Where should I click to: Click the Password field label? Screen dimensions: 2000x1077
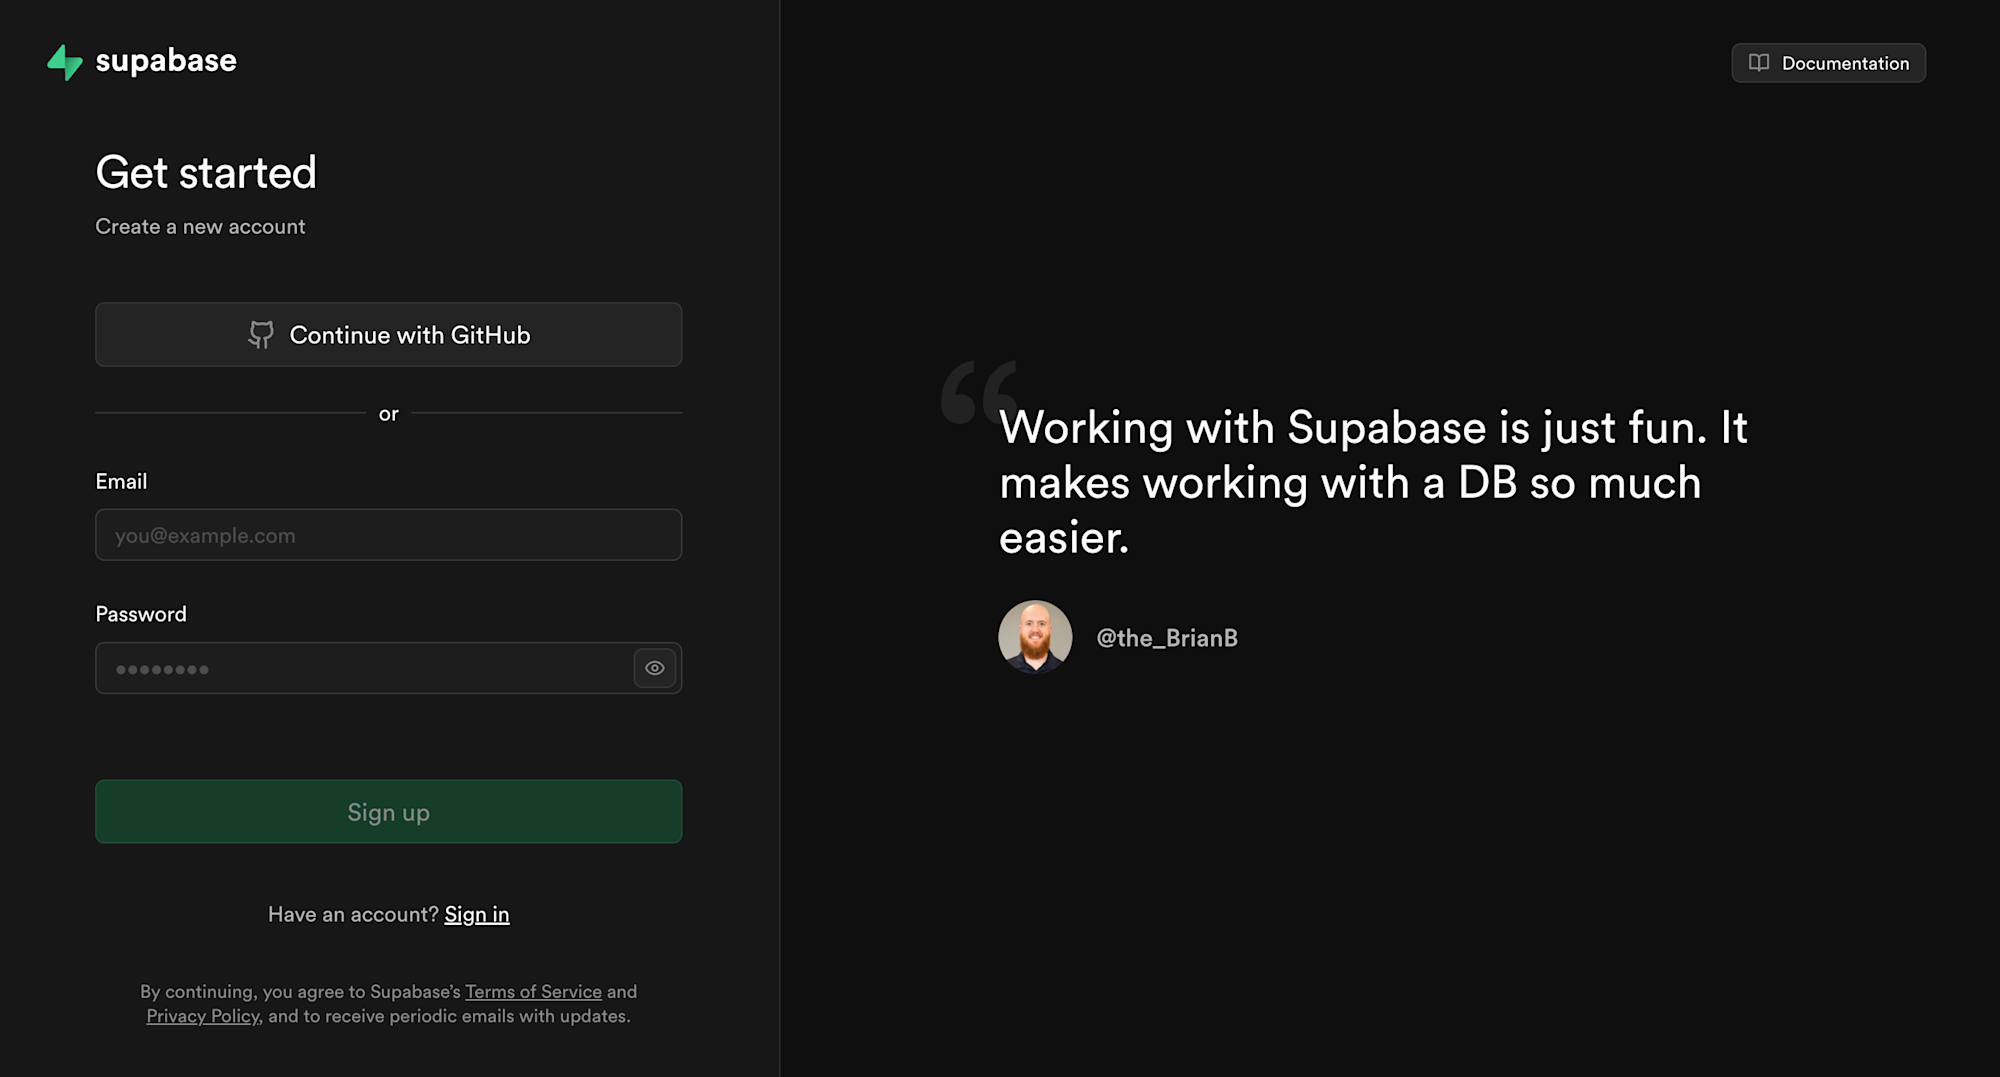141,614
